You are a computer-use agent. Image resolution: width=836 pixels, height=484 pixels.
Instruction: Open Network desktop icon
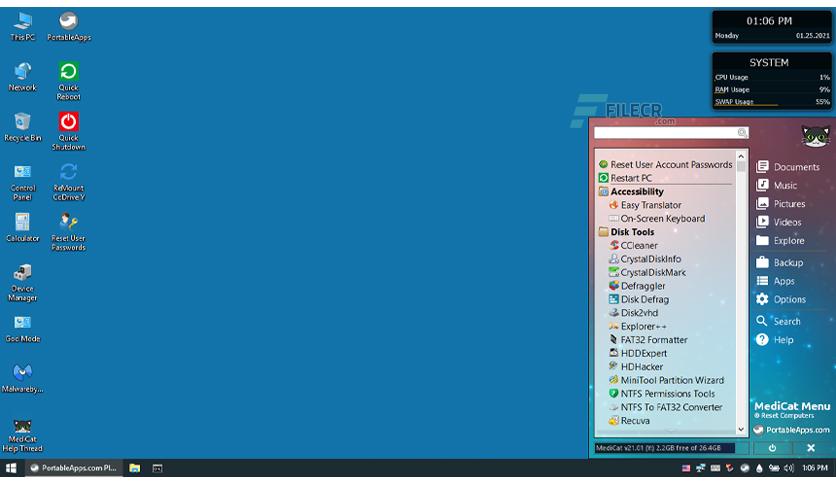click(22, 77)
